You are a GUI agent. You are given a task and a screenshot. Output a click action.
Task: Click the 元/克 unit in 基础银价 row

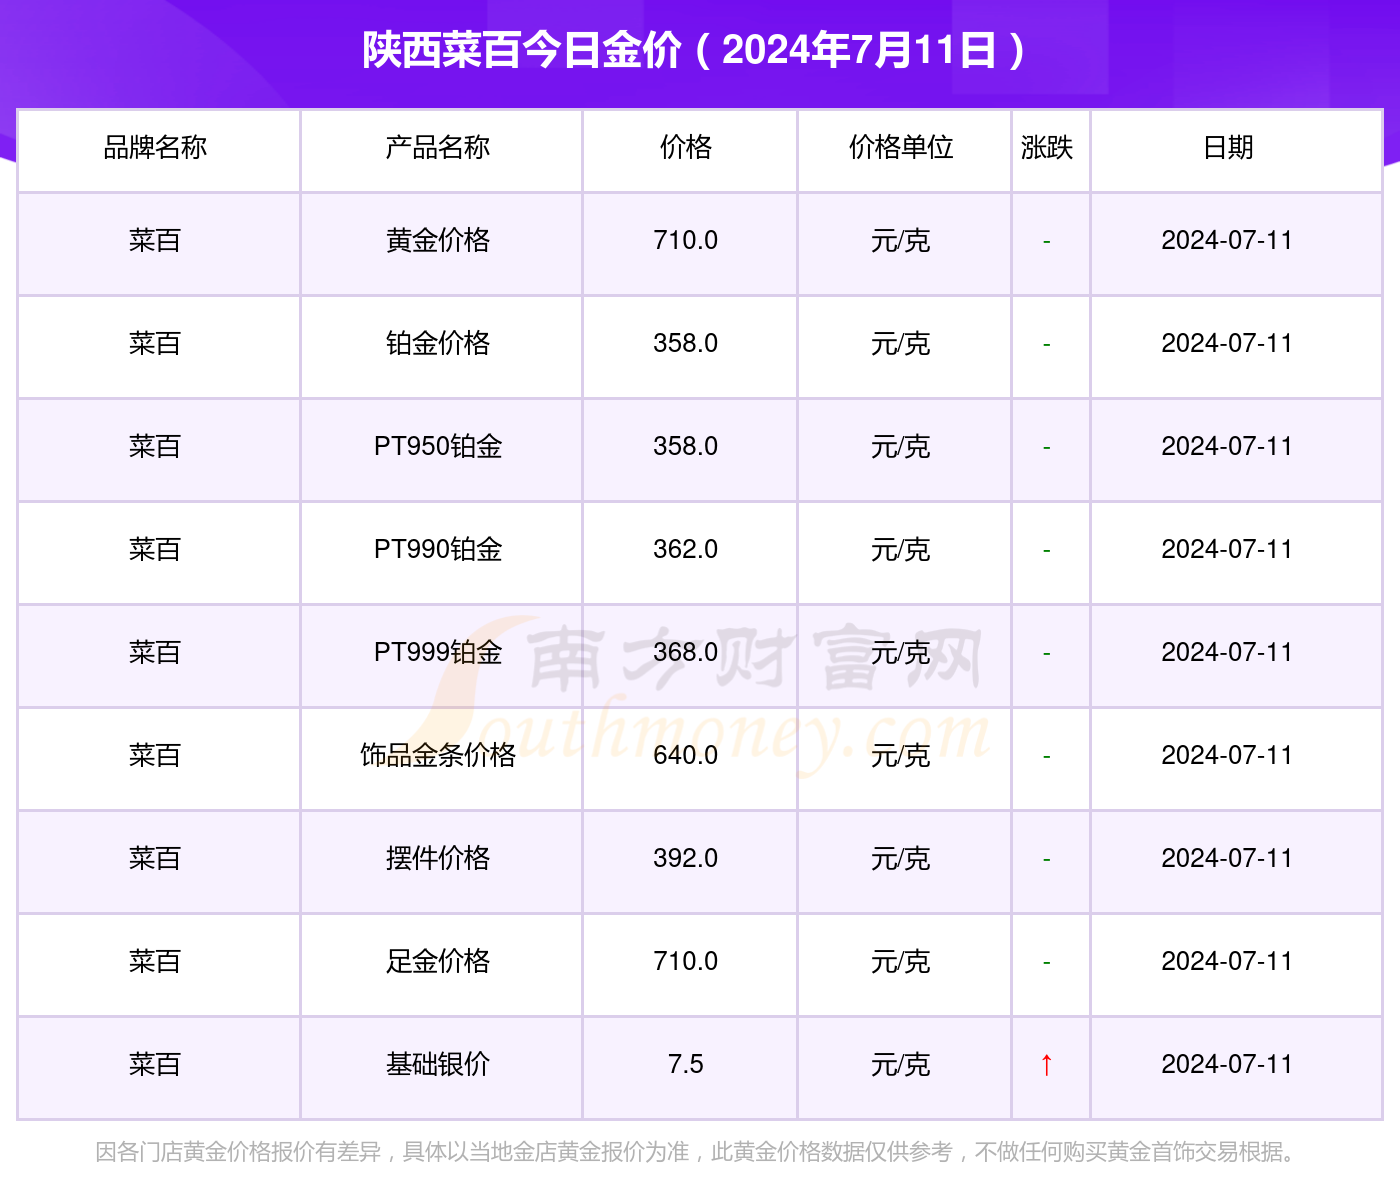point(901,1065)
